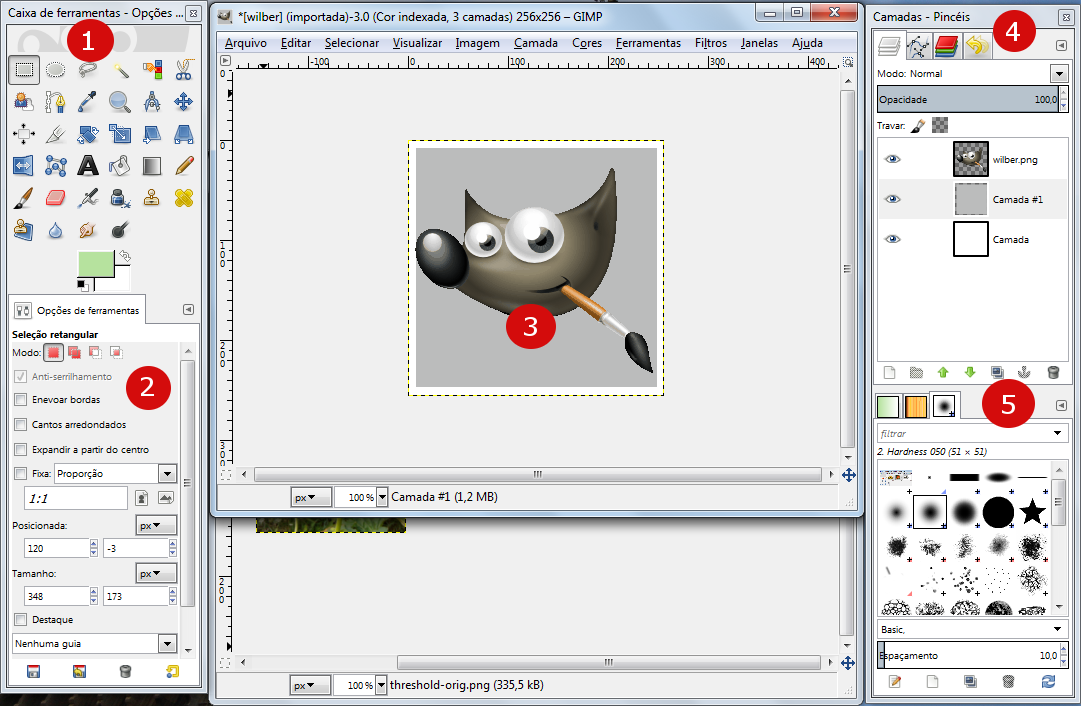Image resolution: width=1081 pixels, height=706 pixels.
Task: Choose the Move tool
Action: (184, 101)
